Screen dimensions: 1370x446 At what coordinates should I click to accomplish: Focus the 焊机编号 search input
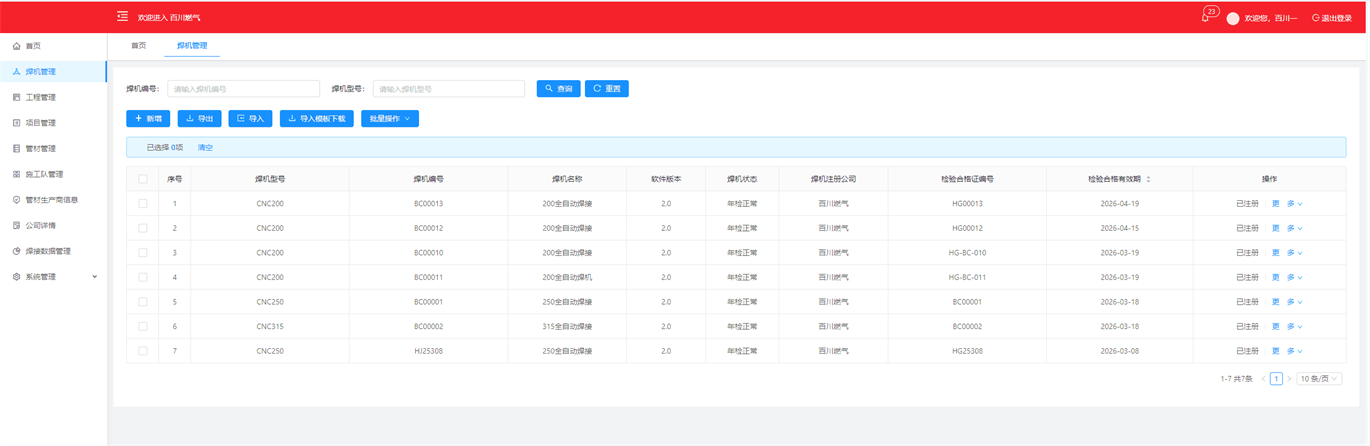coord(243,89)
